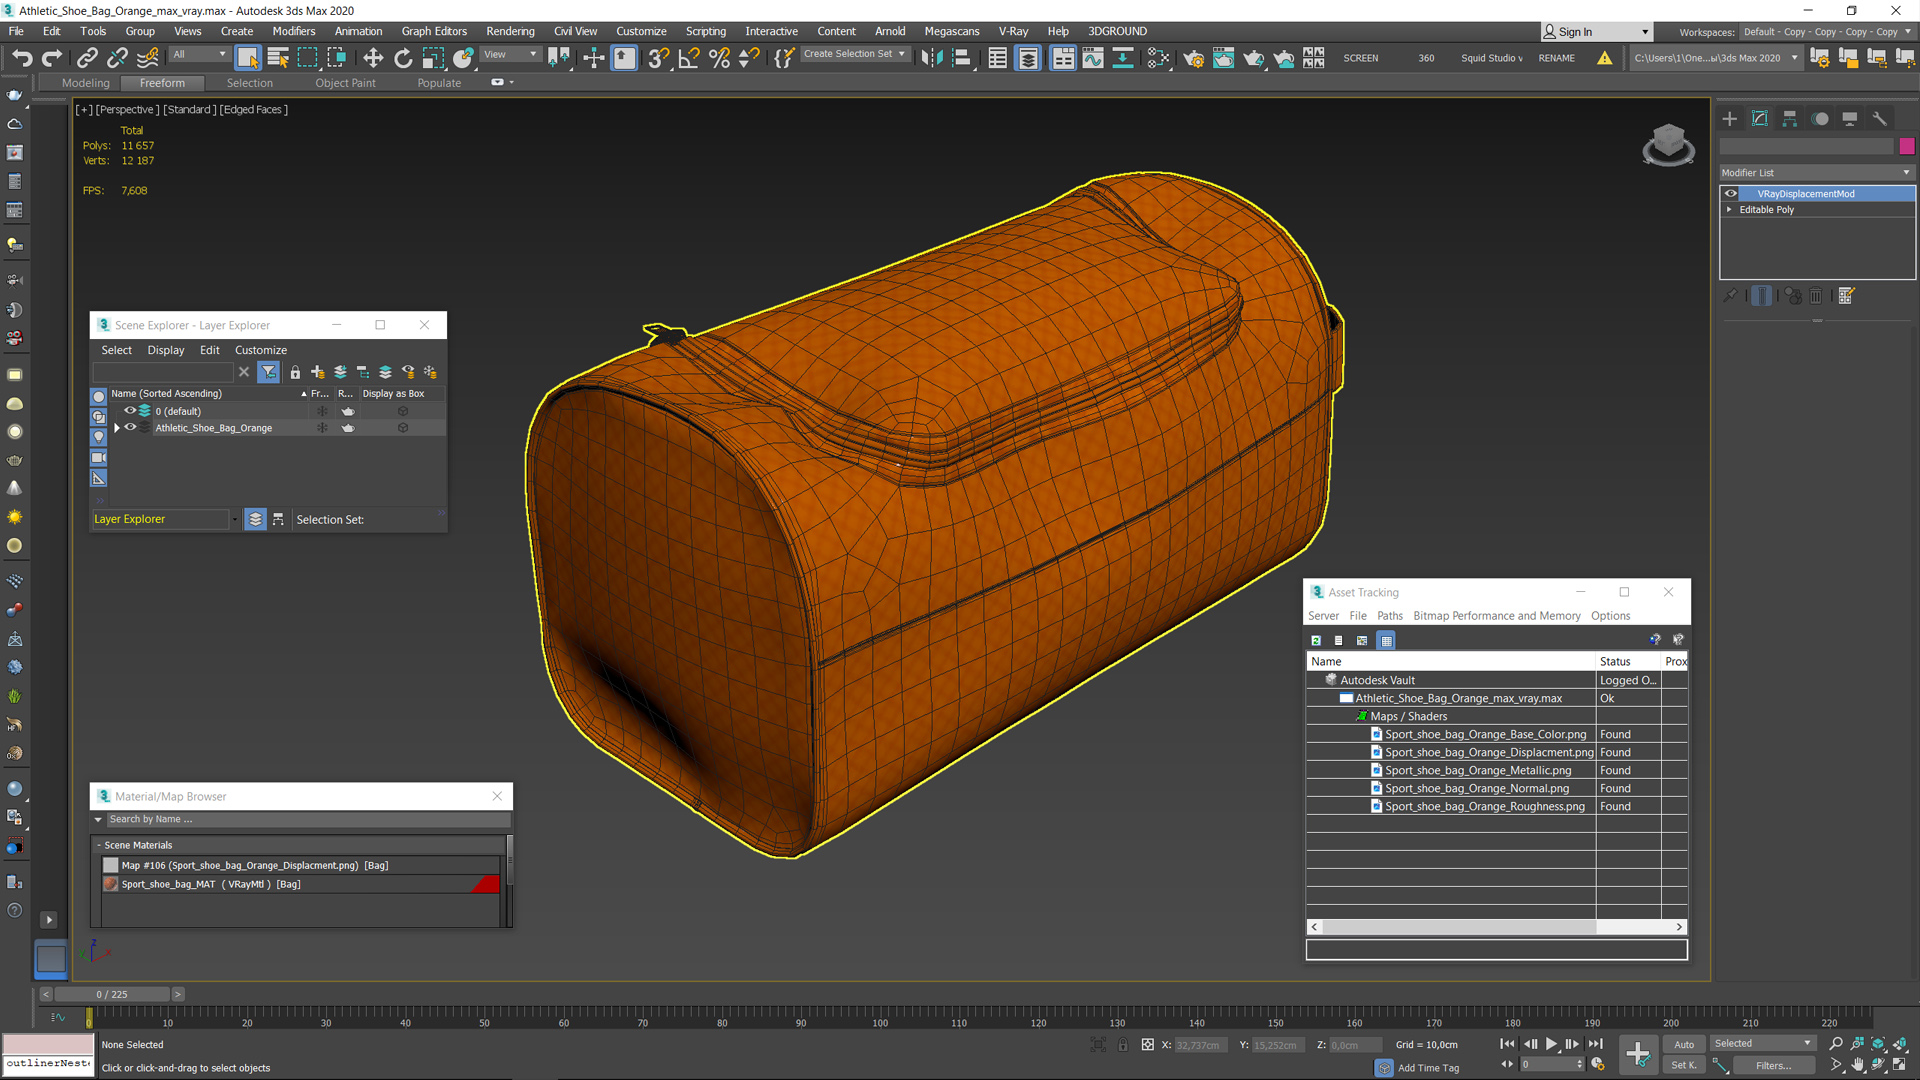Click the Undo arrow icon
Image resolution: width=1920 pixels, height=1080 pixels.
(22, 58)
